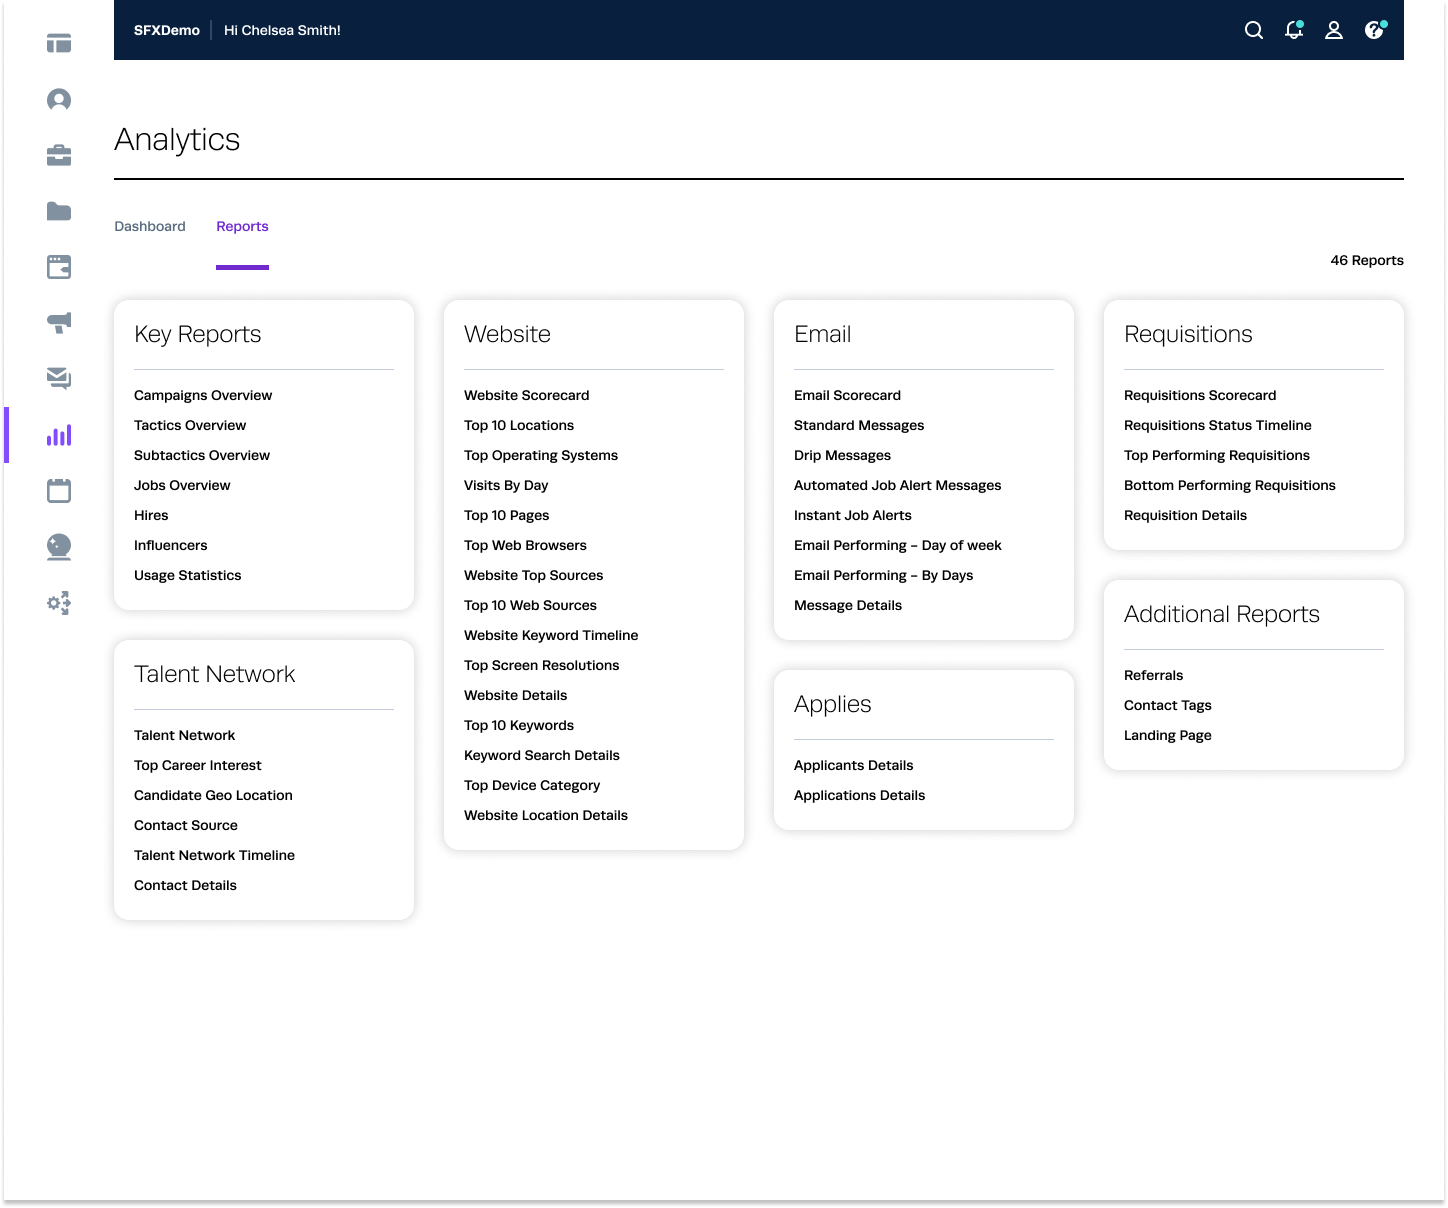The width and height of the screenshot is (1448, 1208).
Task: Open the search magnifier in header
Action: 1253,30
